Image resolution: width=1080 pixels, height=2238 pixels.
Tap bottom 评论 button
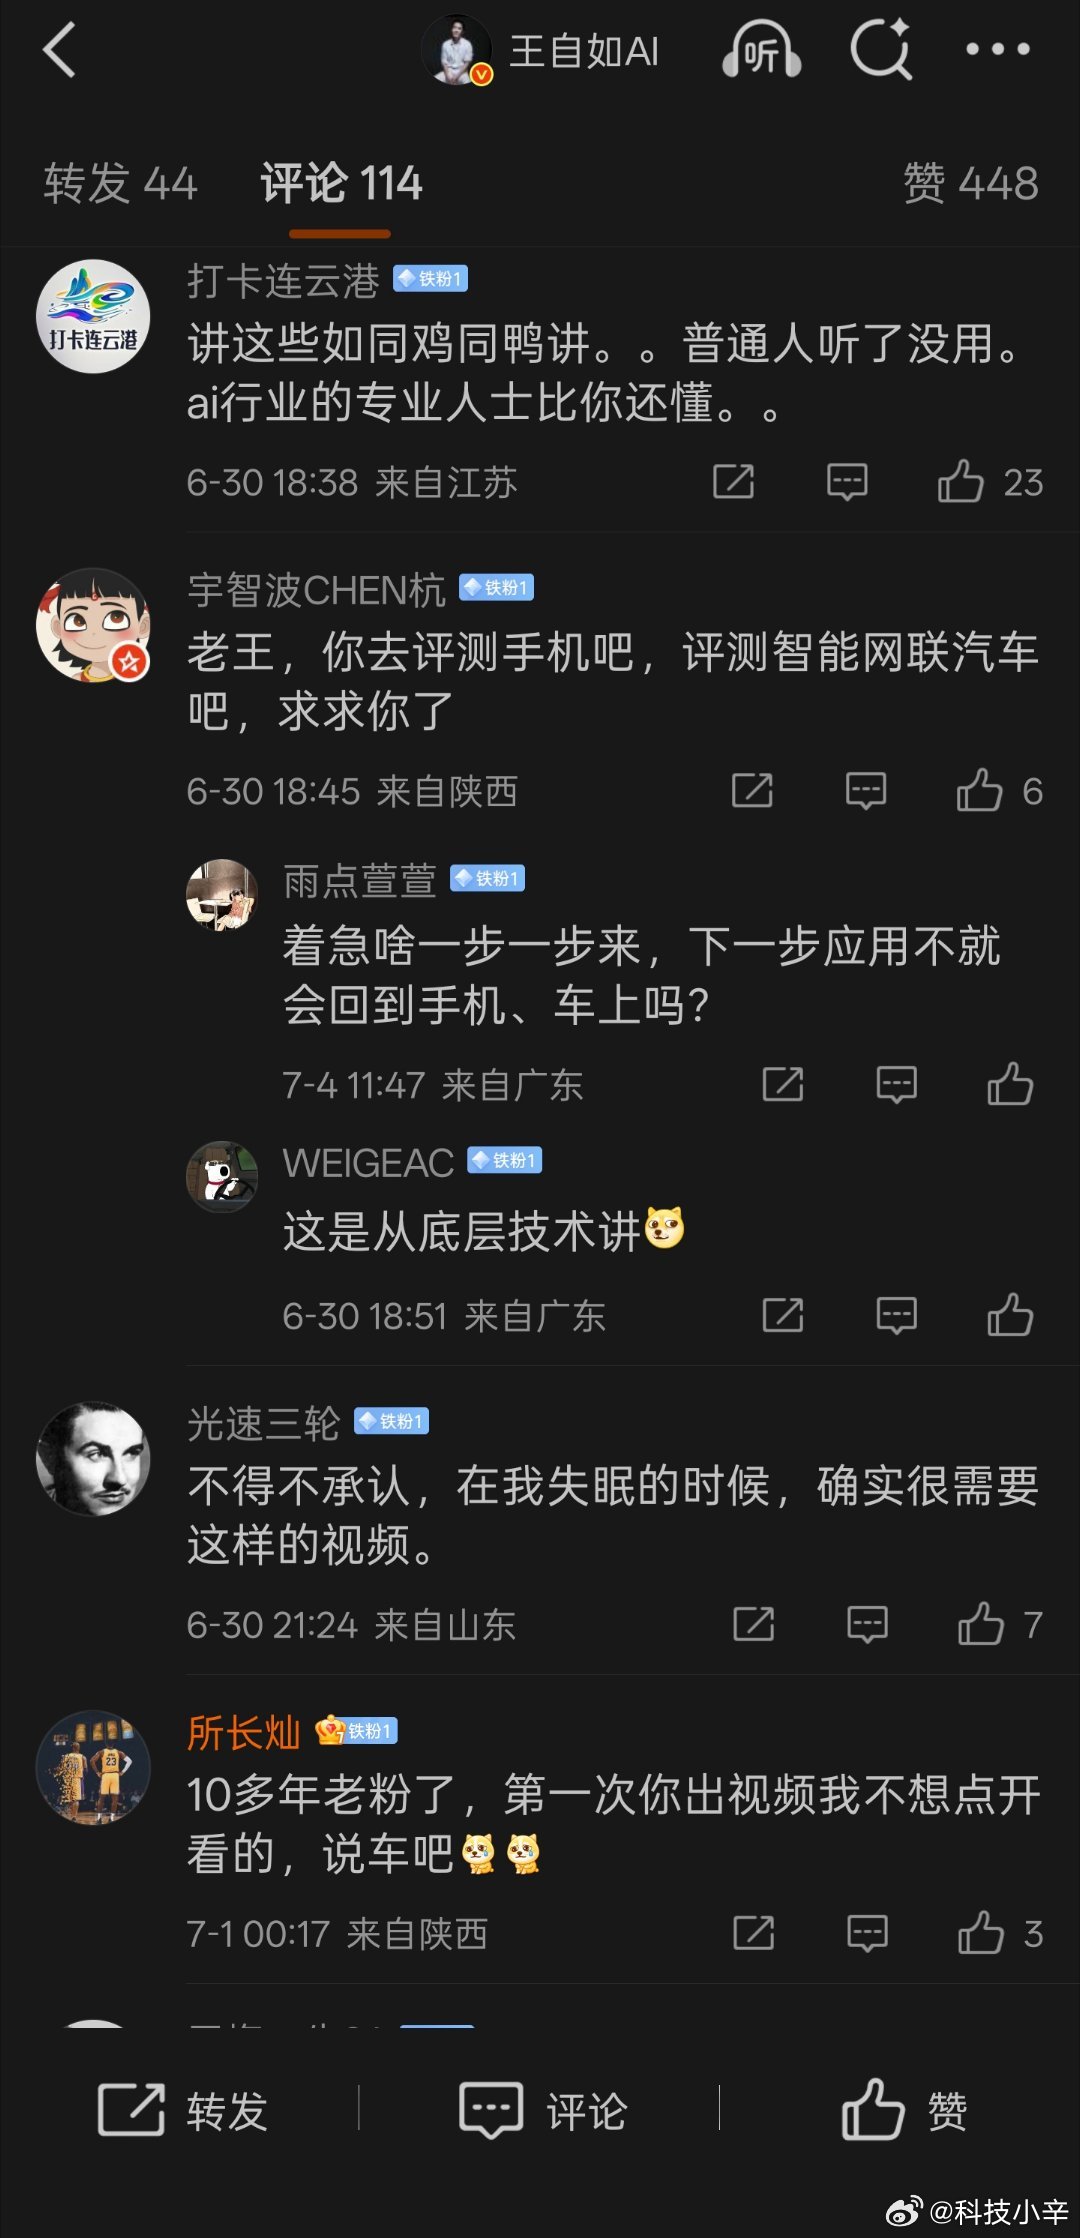click(542, 2110)
